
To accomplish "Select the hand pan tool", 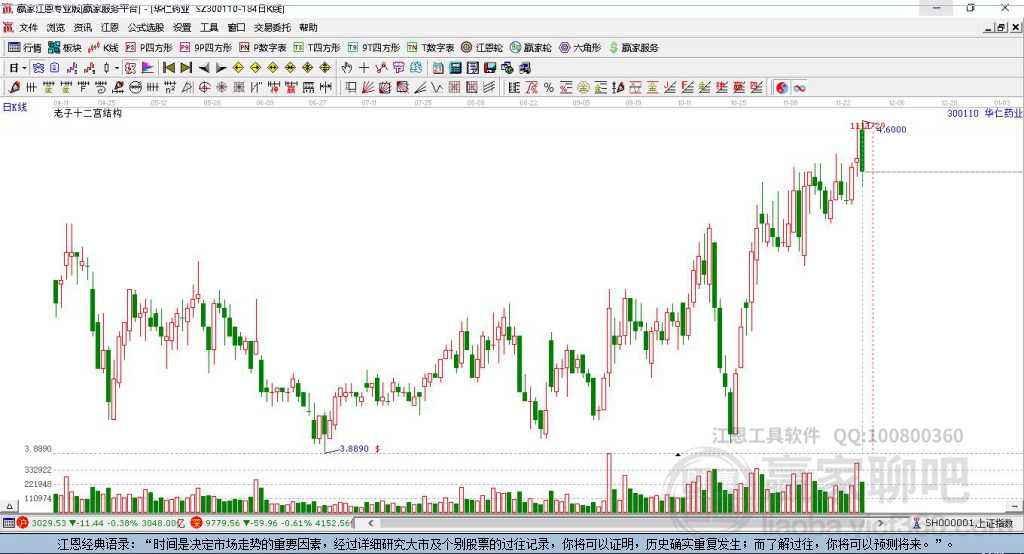I will pyautogui.click(x=347, y=68).
